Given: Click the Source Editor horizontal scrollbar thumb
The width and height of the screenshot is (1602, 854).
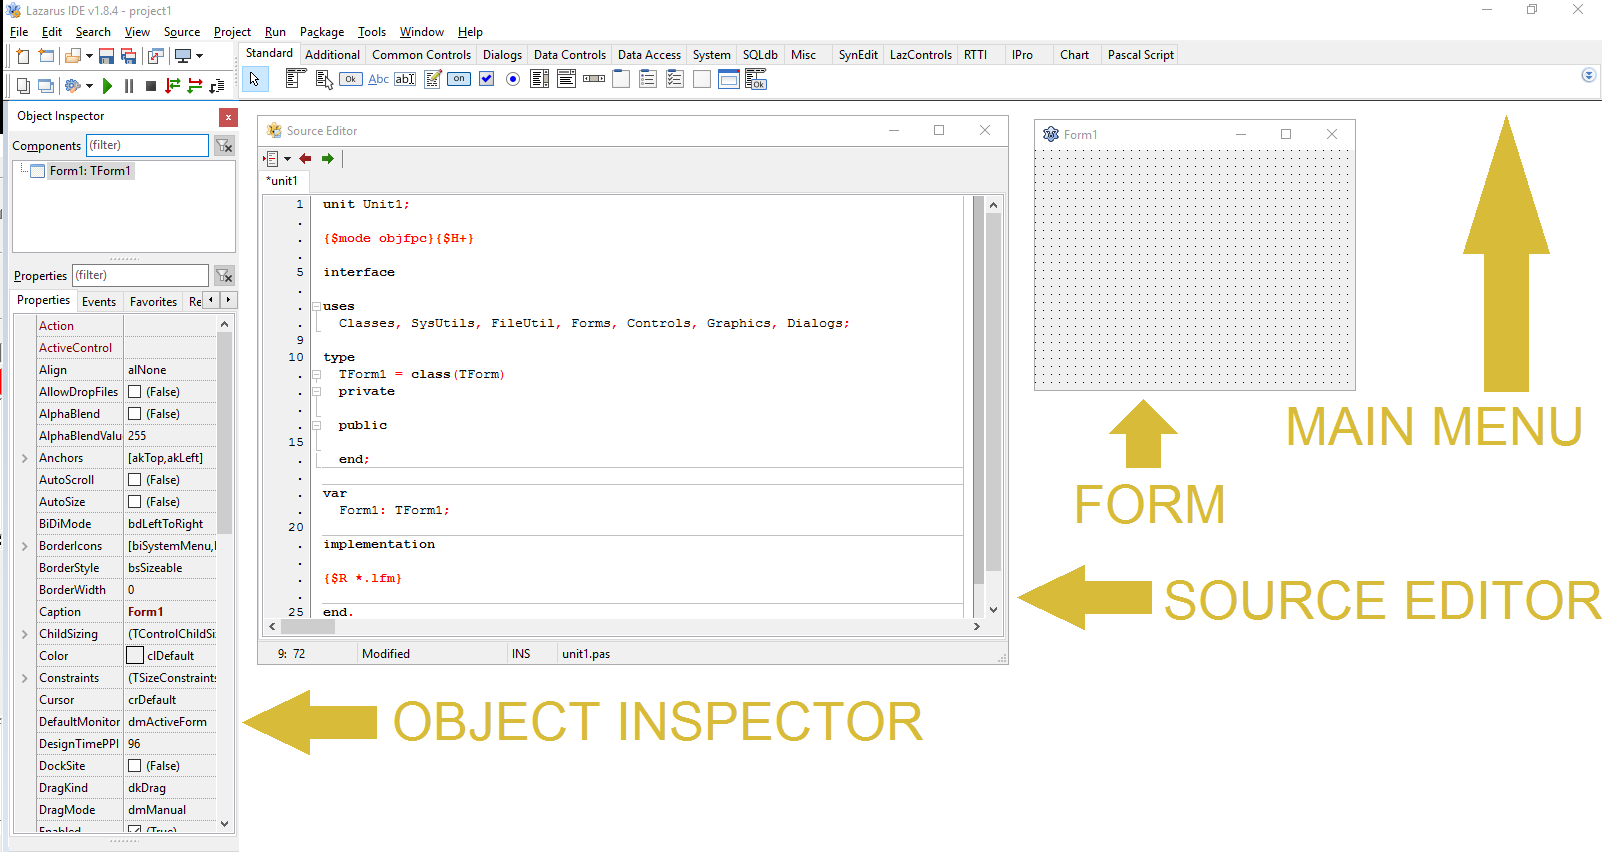Looking at the screenshot, I should click(308, 627).
